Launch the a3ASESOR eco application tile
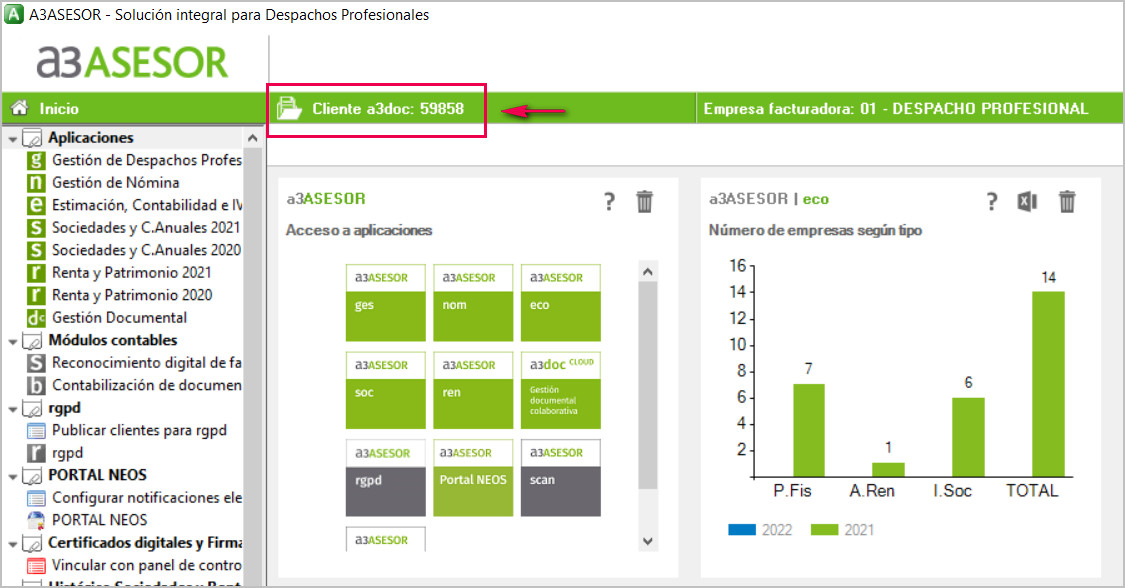 pyautogui.click(x=560, y=303)
